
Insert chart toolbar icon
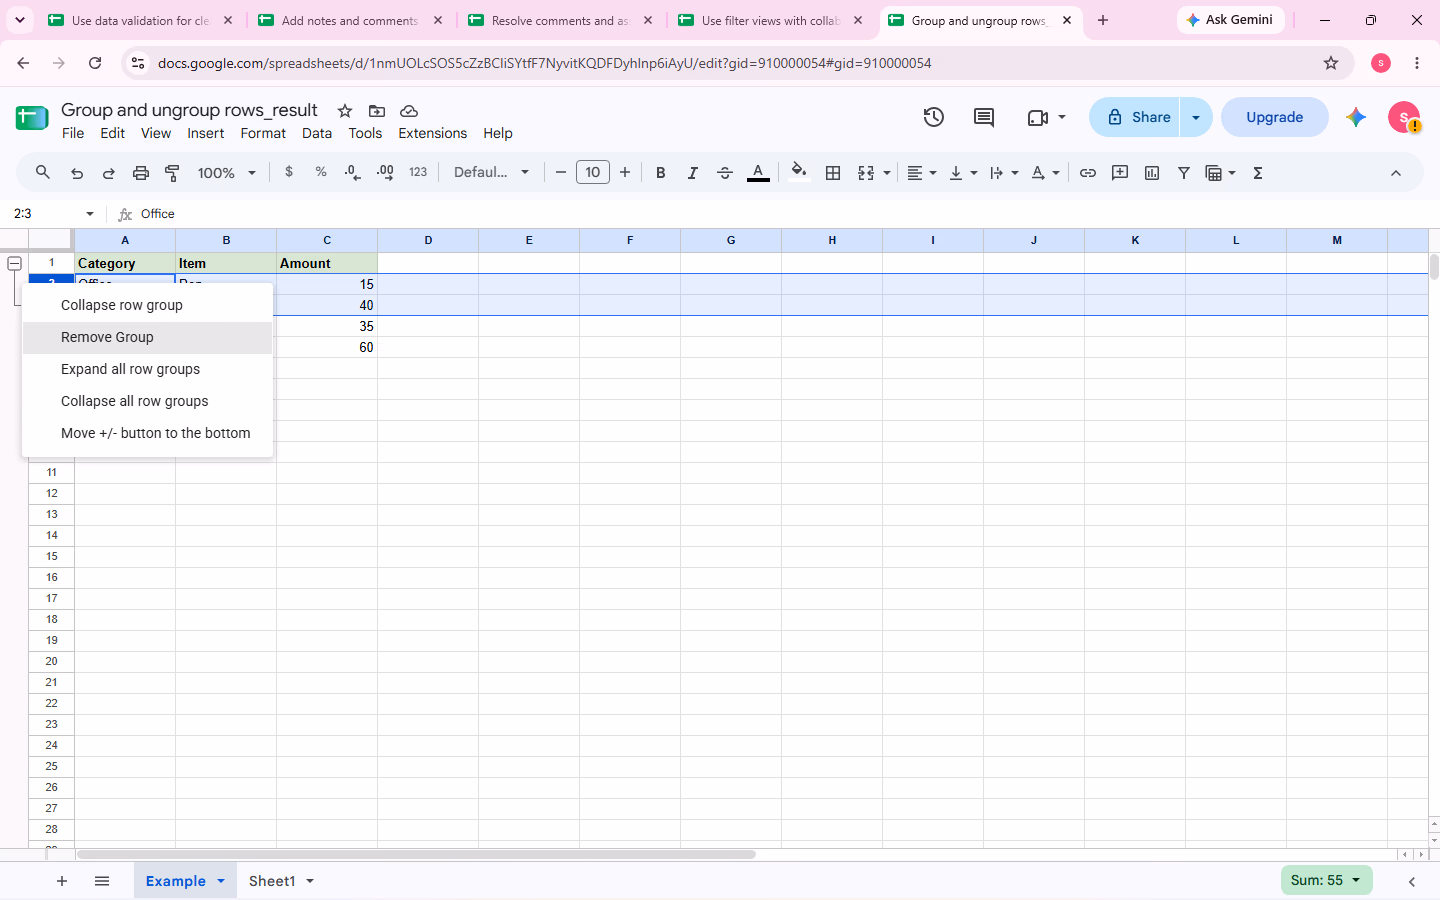pyautogui.click(x=1152, y=173)
